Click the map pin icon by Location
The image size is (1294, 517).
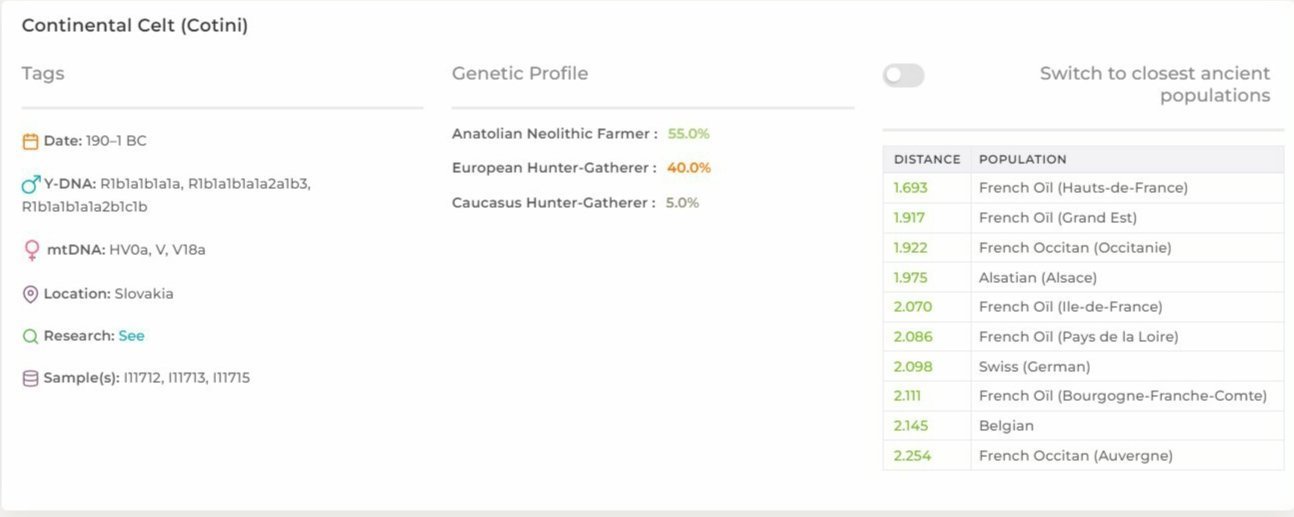click(x=30, y=294)
